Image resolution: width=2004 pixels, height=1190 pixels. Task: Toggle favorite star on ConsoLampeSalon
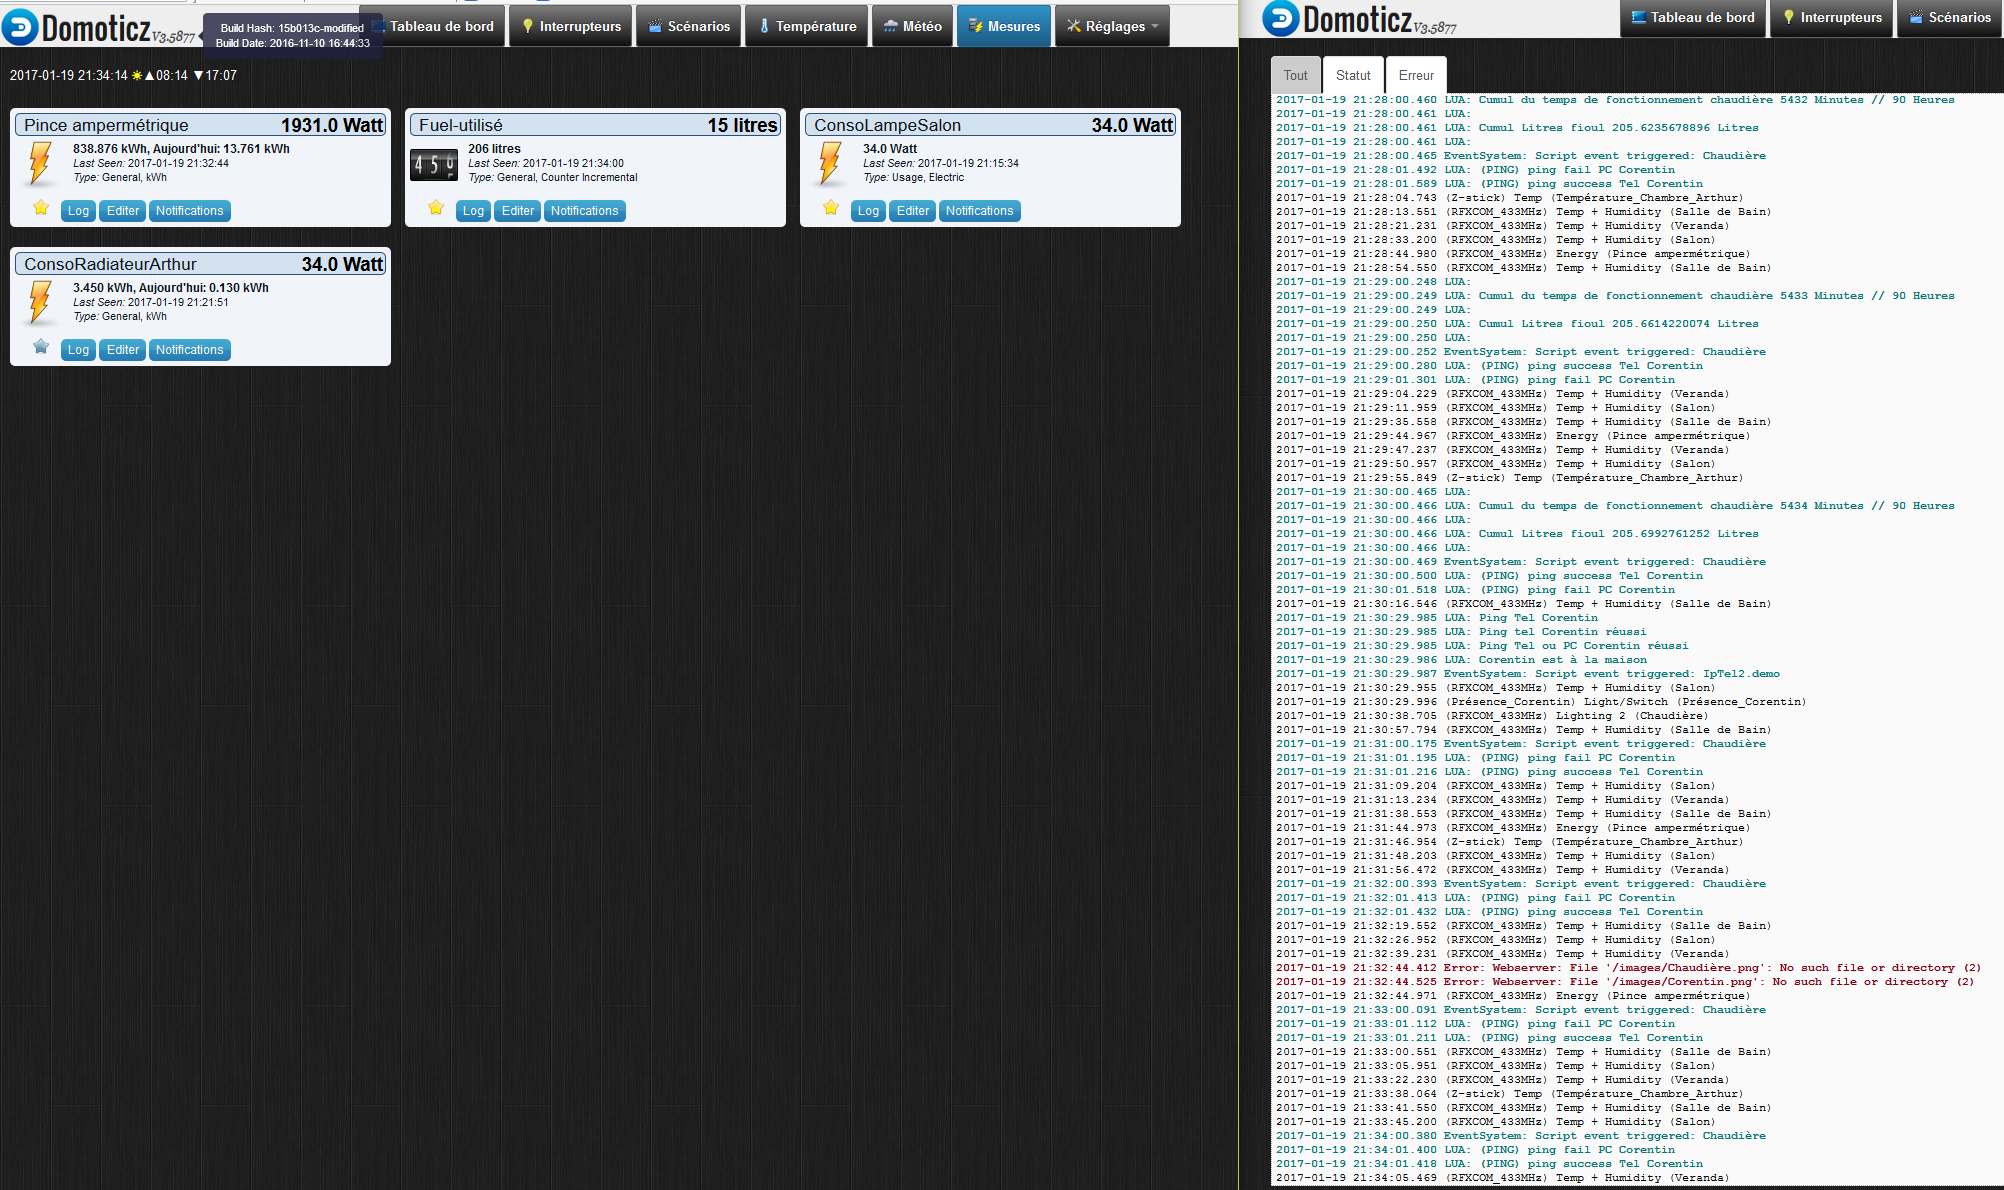831,208
